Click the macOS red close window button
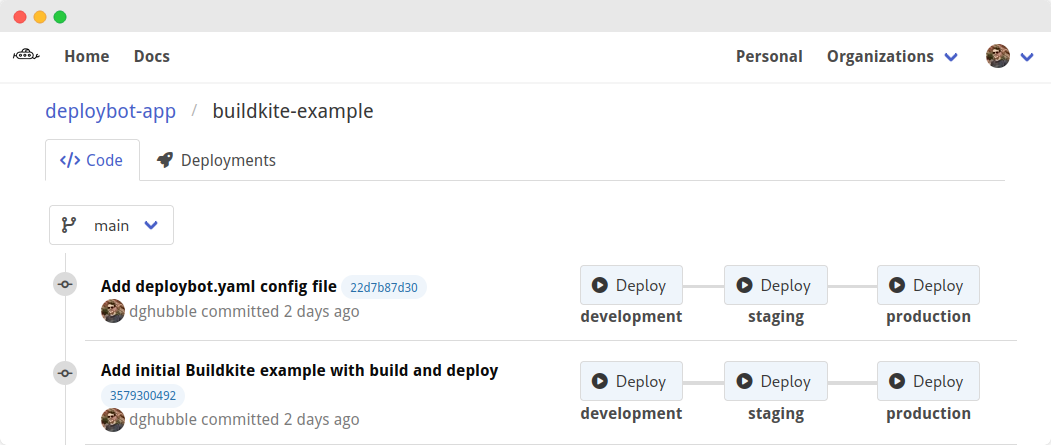Screen dimensions: 1051x445 point(20,17)
